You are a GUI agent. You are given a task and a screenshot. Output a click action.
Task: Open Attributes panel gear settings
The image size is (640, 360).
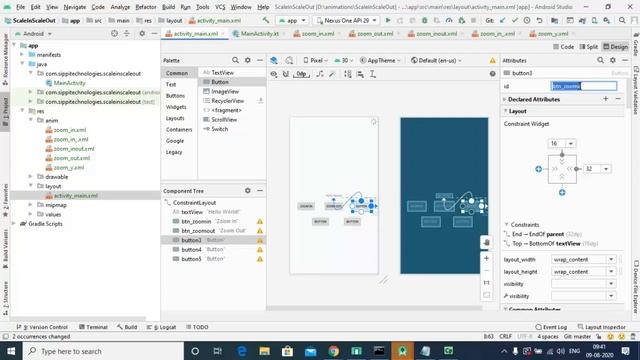click(x=613, y=60)
